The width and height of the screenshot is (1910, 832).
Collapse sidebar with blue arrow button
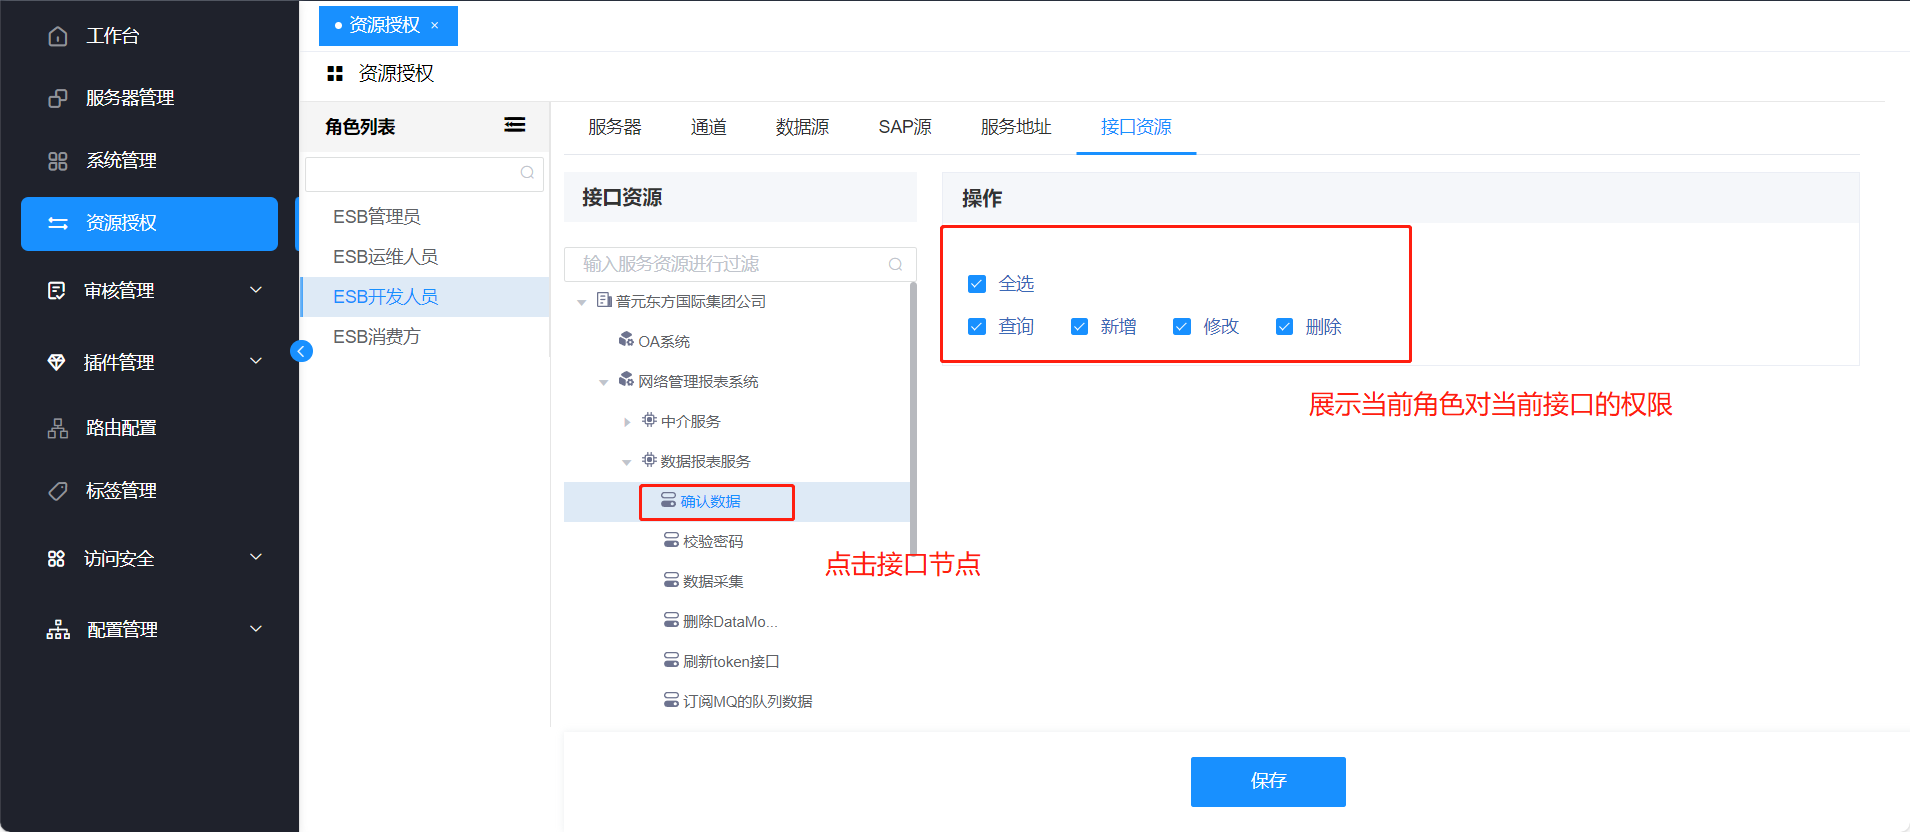coord(301,351)
